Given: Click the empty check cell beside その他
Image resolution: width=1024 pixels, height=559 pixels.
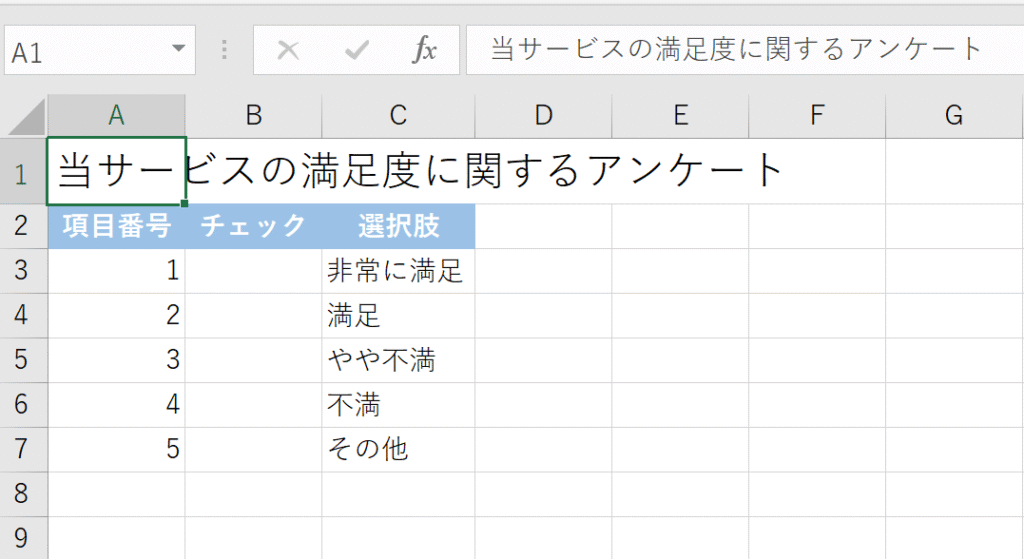Looking at the screenshot, I should click(x=253, y=449).
